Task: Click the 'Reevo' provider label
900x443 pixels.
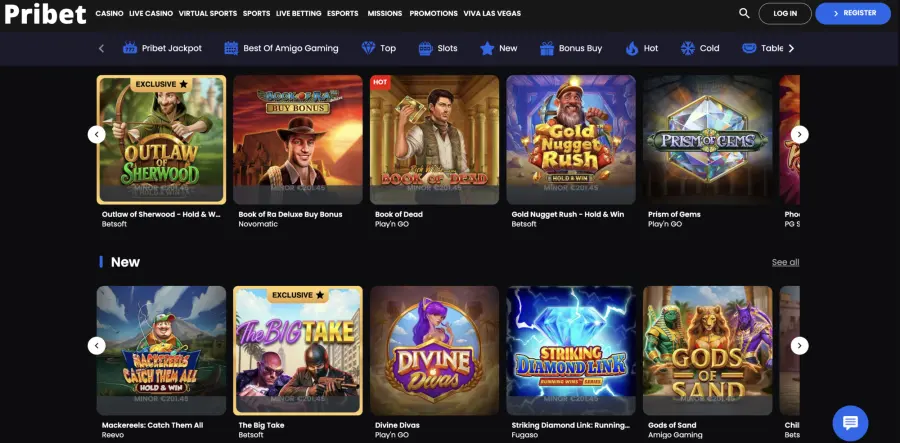Action: [112, 435]
